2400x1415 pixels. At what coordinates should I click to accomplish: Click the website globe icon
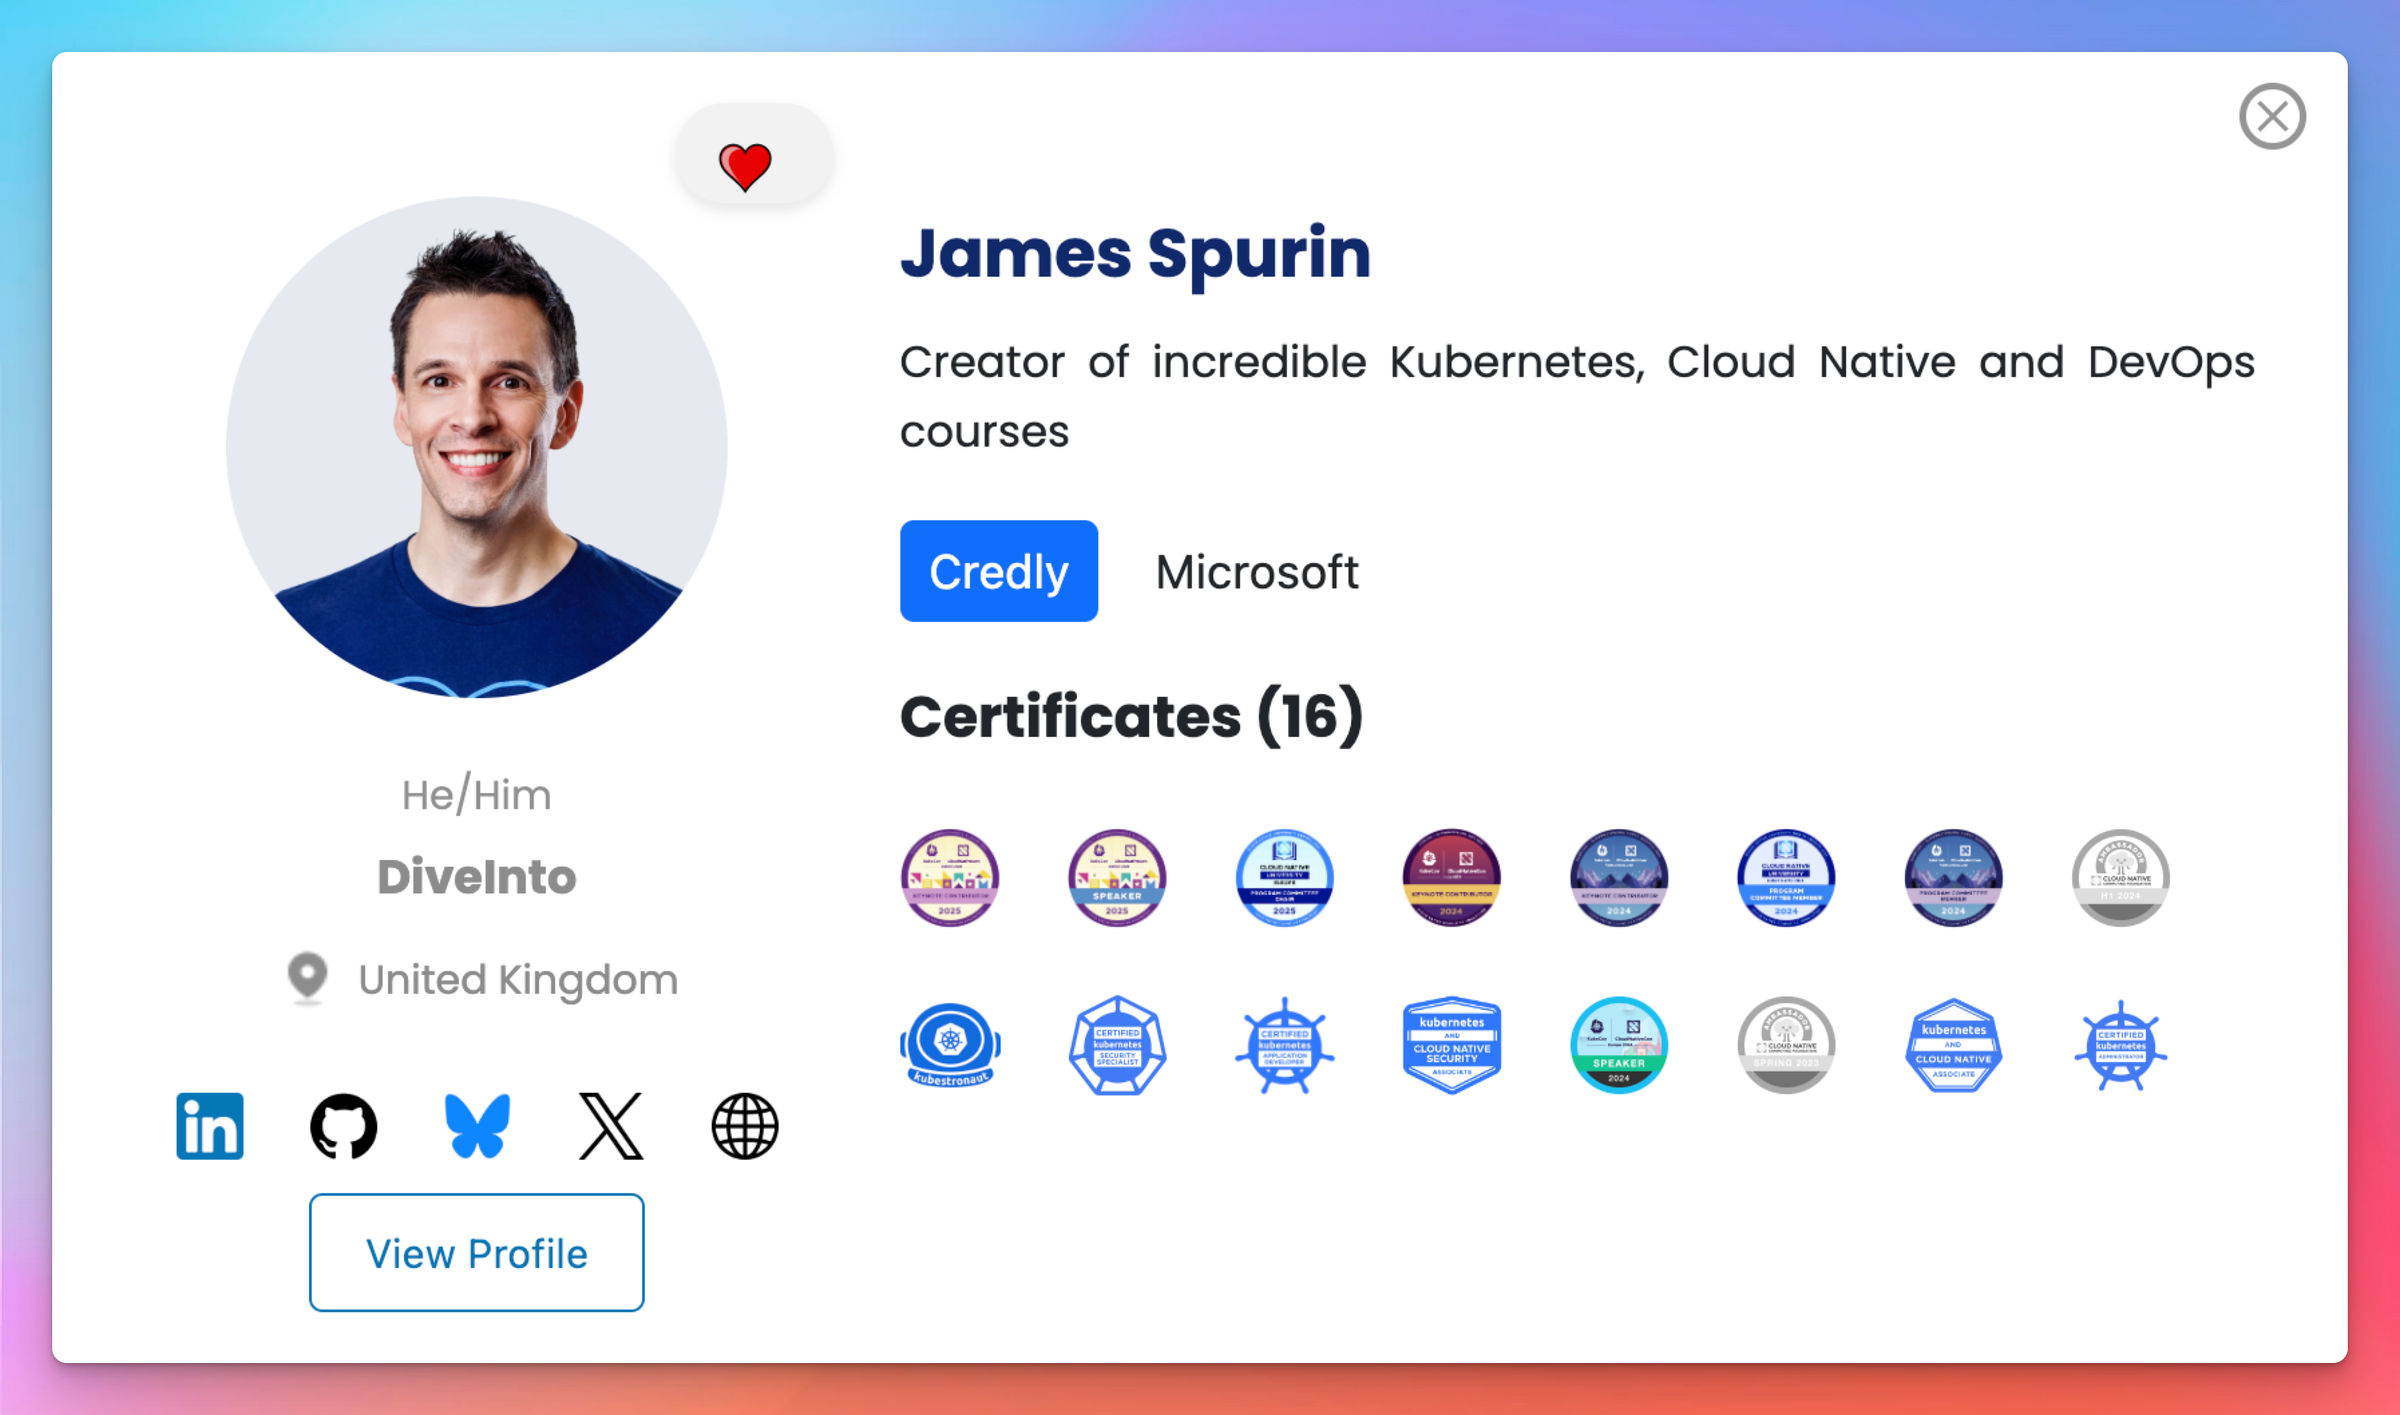(745, 1126)
